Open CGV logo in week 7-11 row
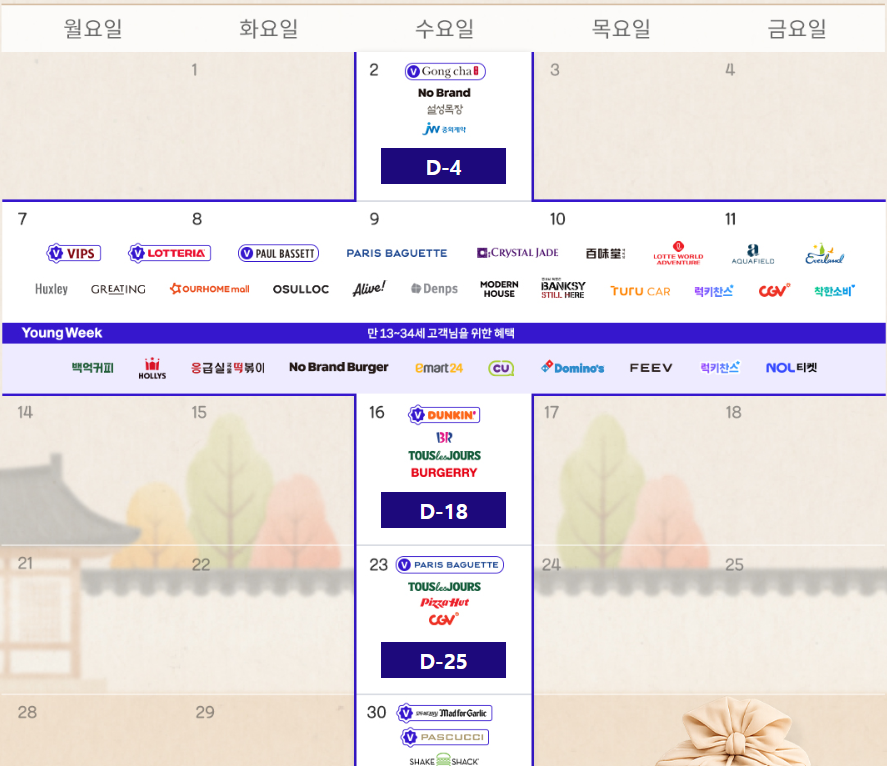 tap(774, 291)
